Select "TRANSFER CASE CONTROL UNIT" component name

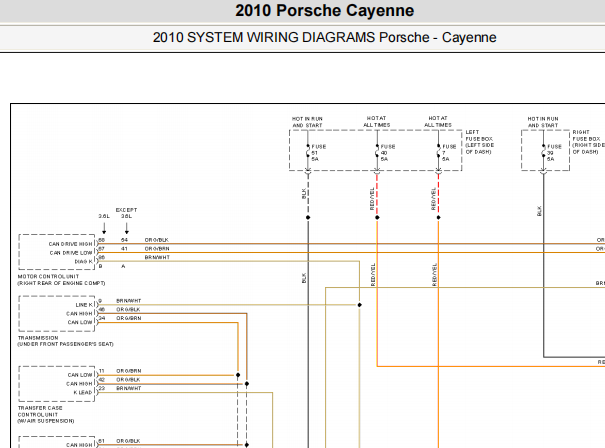point(40,411)
